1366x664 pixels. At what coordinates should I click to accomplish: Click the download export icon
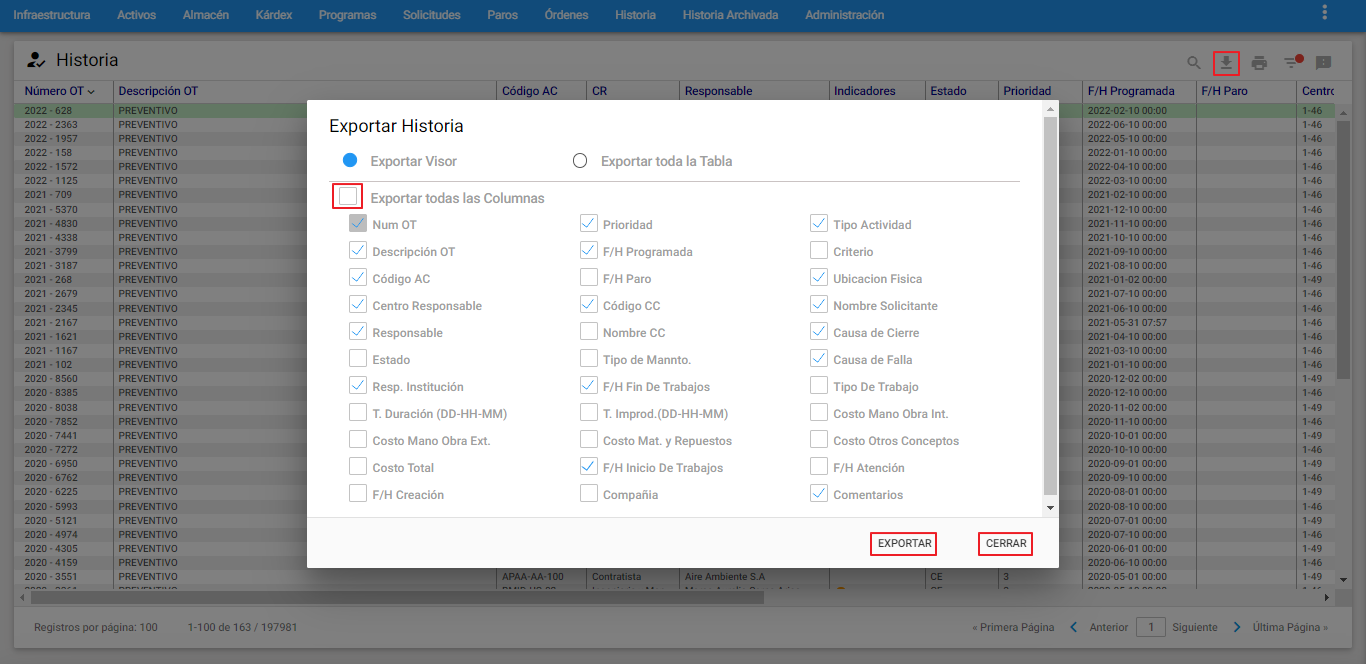(x=1226, y=62)
